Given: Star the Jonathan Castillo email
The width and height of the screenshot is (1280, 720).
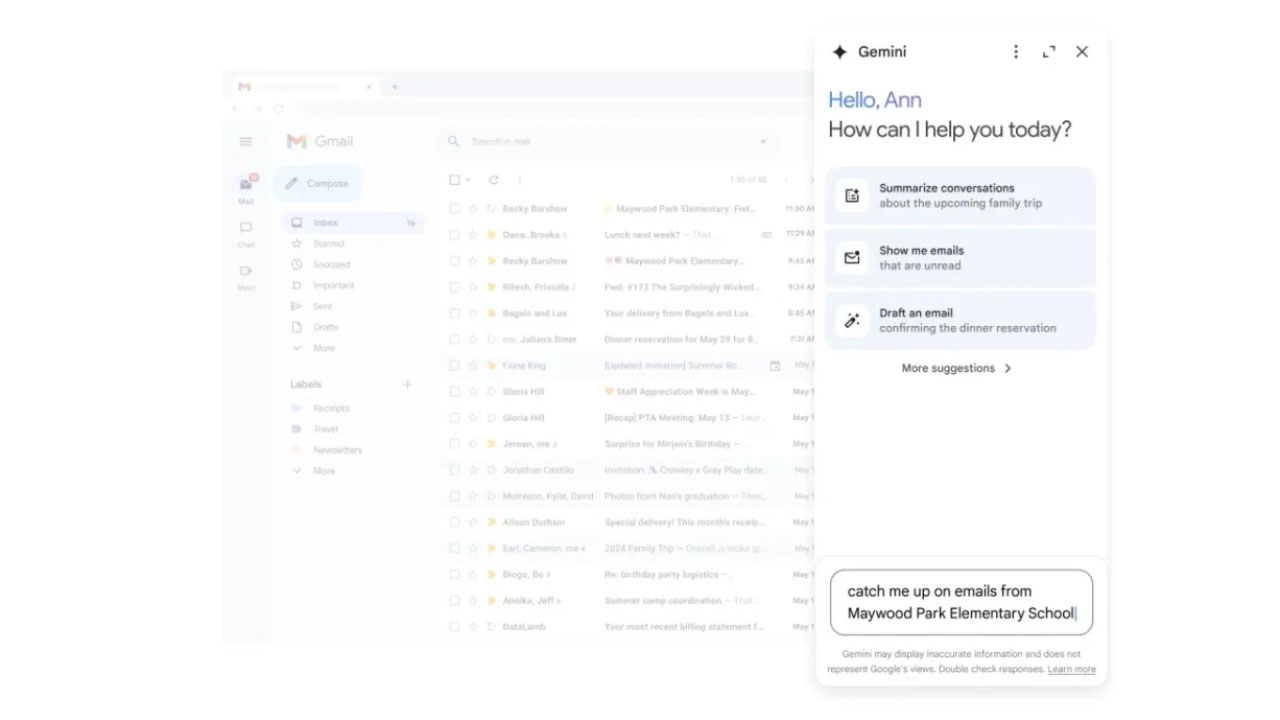Looking at the screenshot, I should 473,470.
